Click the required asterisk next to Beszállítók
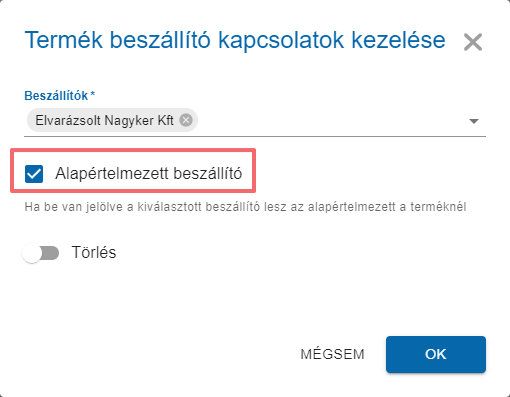This screenshot has height=397, width=510. (93, 94)
